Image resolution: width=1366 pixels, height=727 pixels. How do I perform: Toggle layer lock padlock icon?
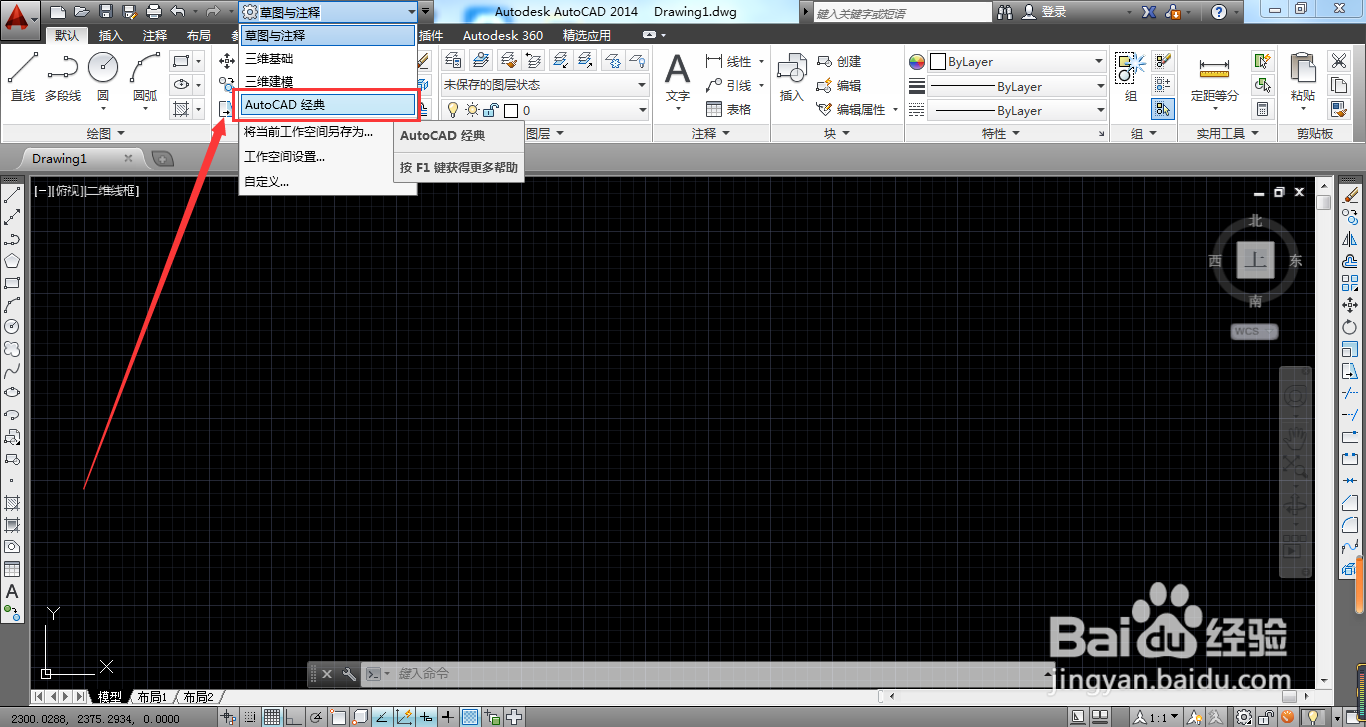491,110
